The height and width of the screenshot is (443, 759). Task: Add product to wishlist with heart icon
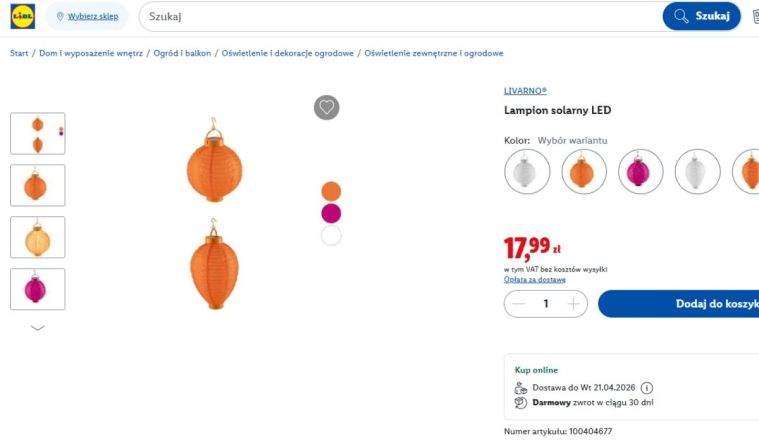pyautogui.click(x=327, y=108)
